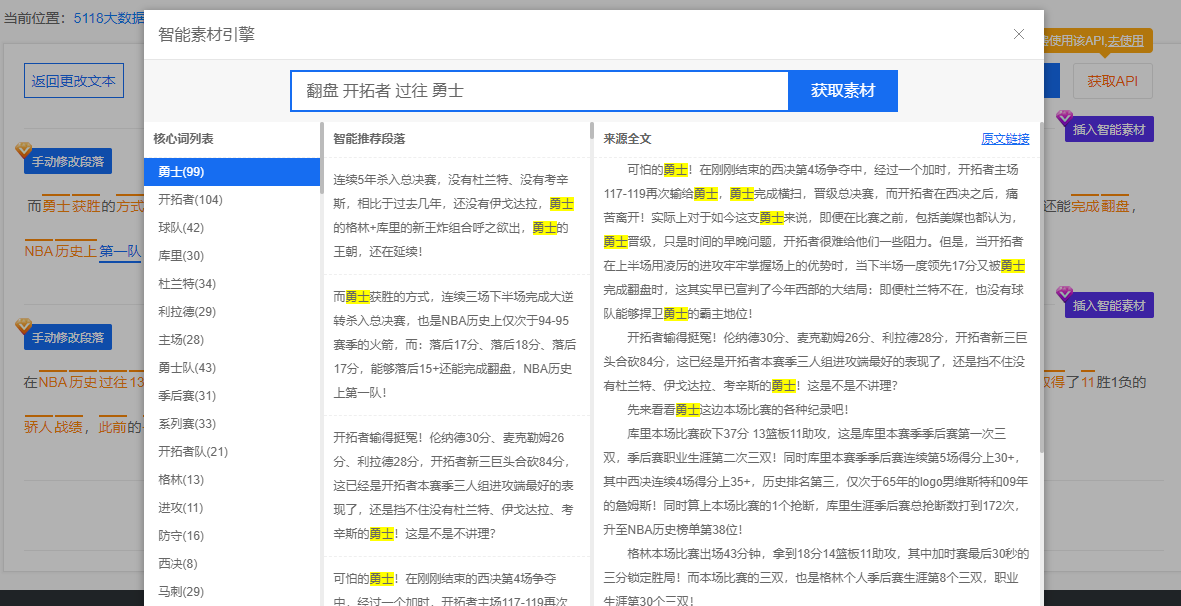Screen dimensions: 1181x606
Task: Select 智能推荐段落 paragraph starting 开拓者输得挺冤
Action: 456,486
